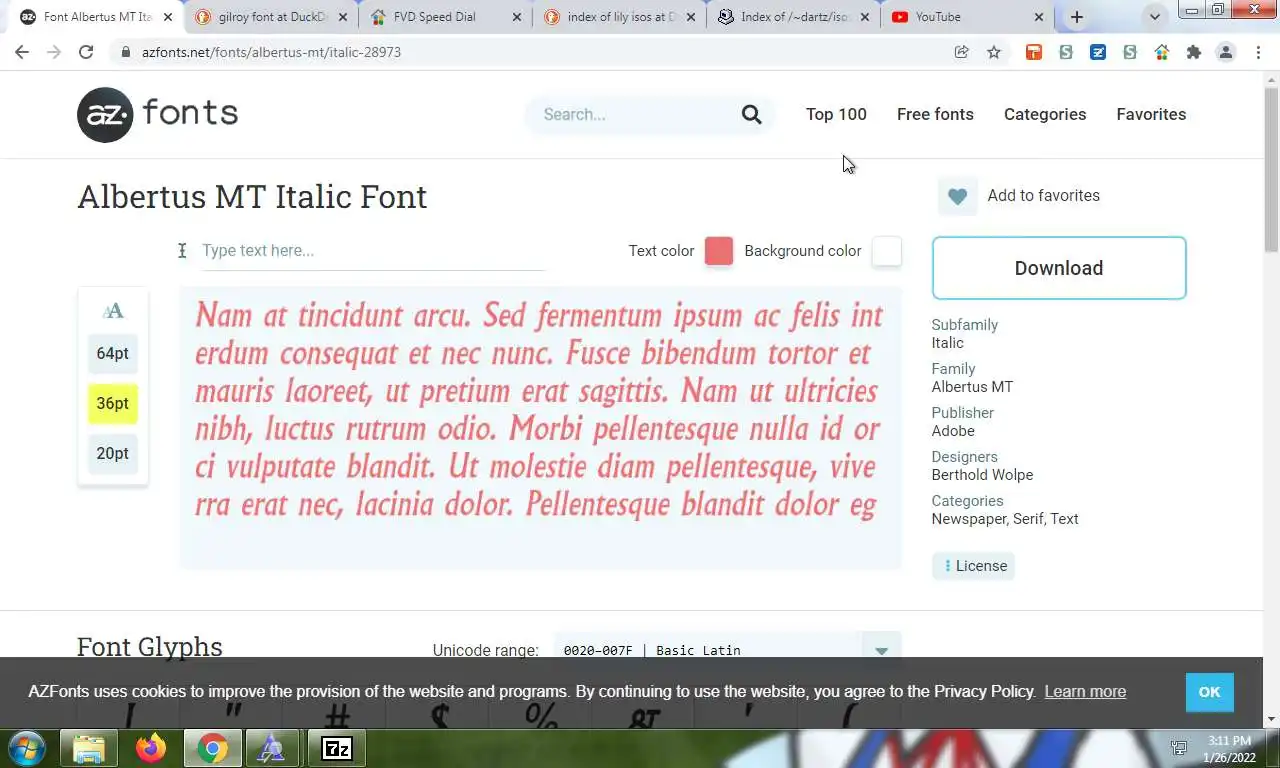Open the Extensions puzzle piece menu
The width and height of the screenshot is (1280, 768).
pyautogui.click(x=1194, y=52)
